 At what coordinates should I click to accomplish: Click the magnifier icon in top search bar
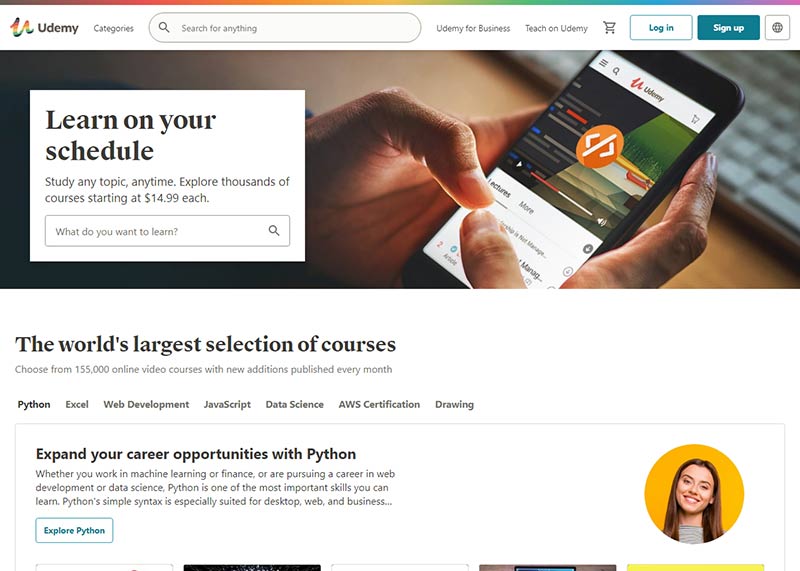tap(164, 28)
